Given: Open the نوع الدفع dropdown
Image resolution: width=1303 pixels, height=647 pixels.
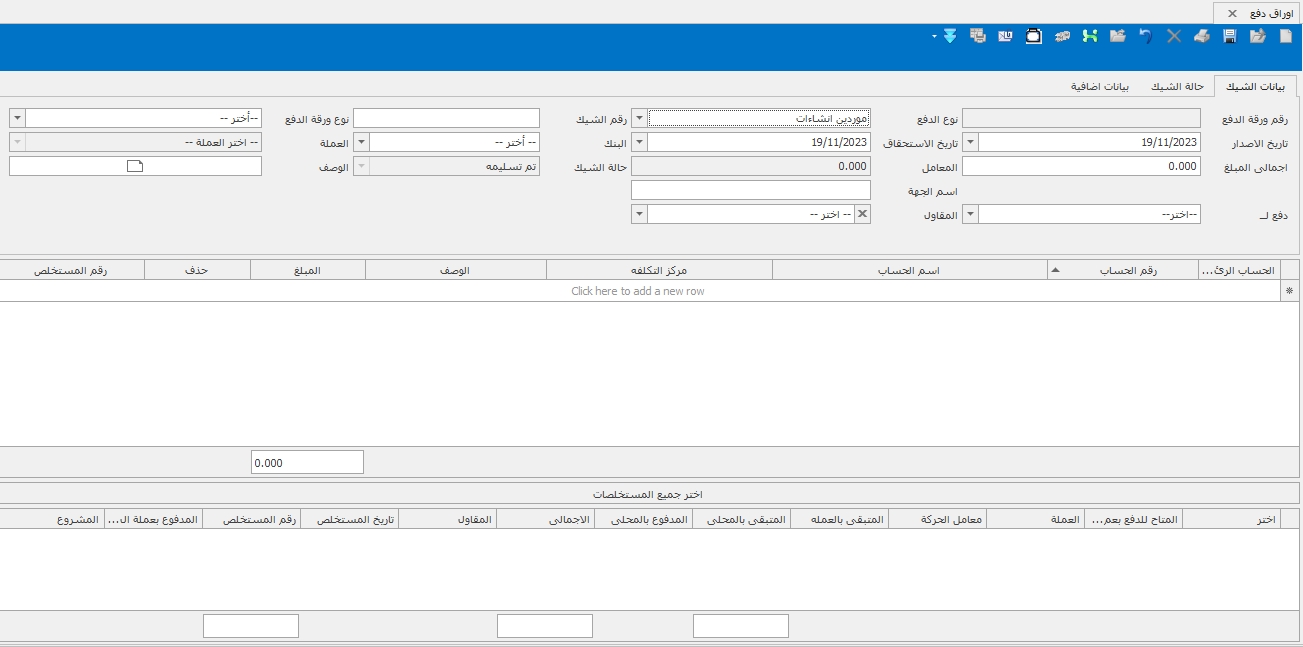Looking at the screenshot, I should coord(639,118).
